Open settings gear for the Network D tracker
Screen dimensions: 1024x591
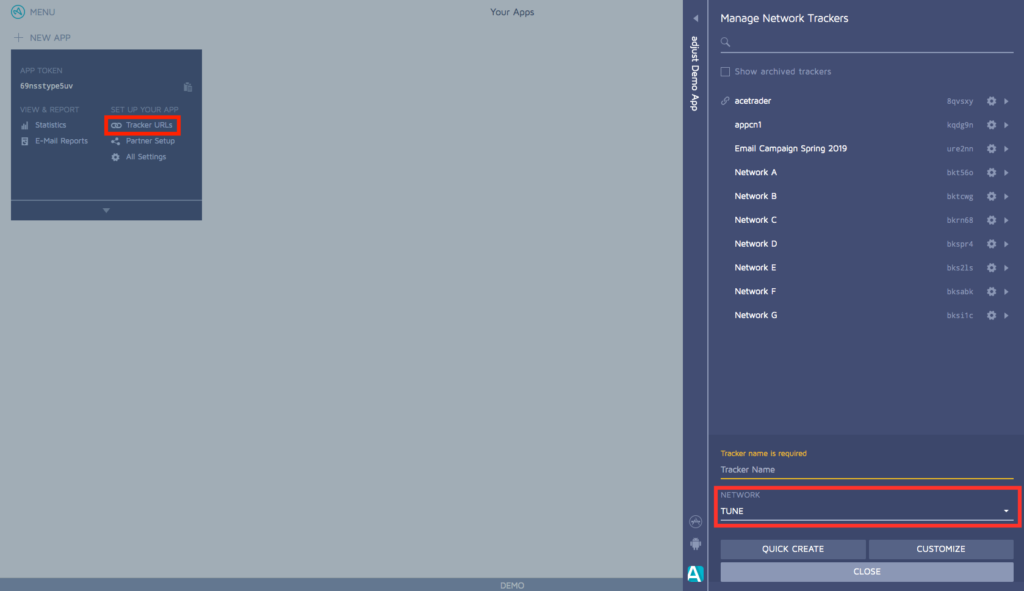point(991,243)
